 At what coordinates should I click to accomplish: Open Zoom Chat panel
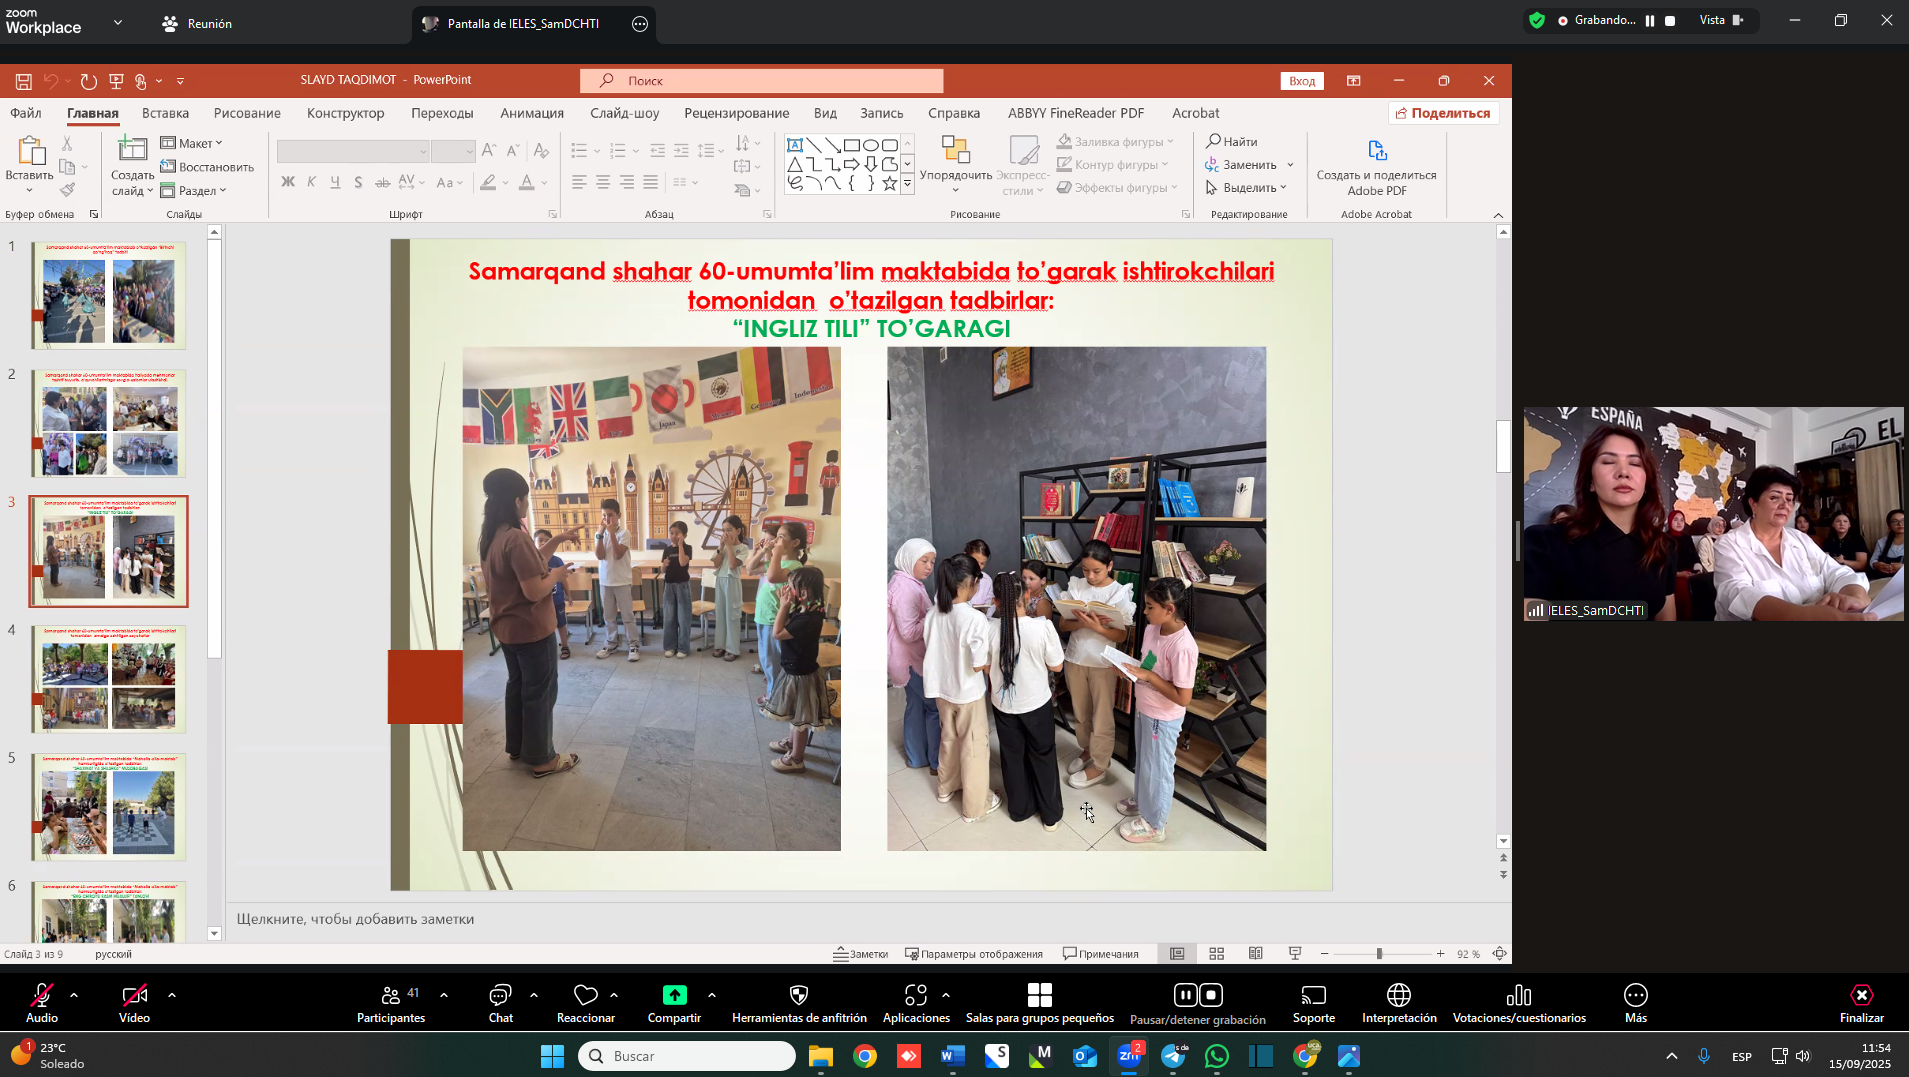pos(500,1003)
